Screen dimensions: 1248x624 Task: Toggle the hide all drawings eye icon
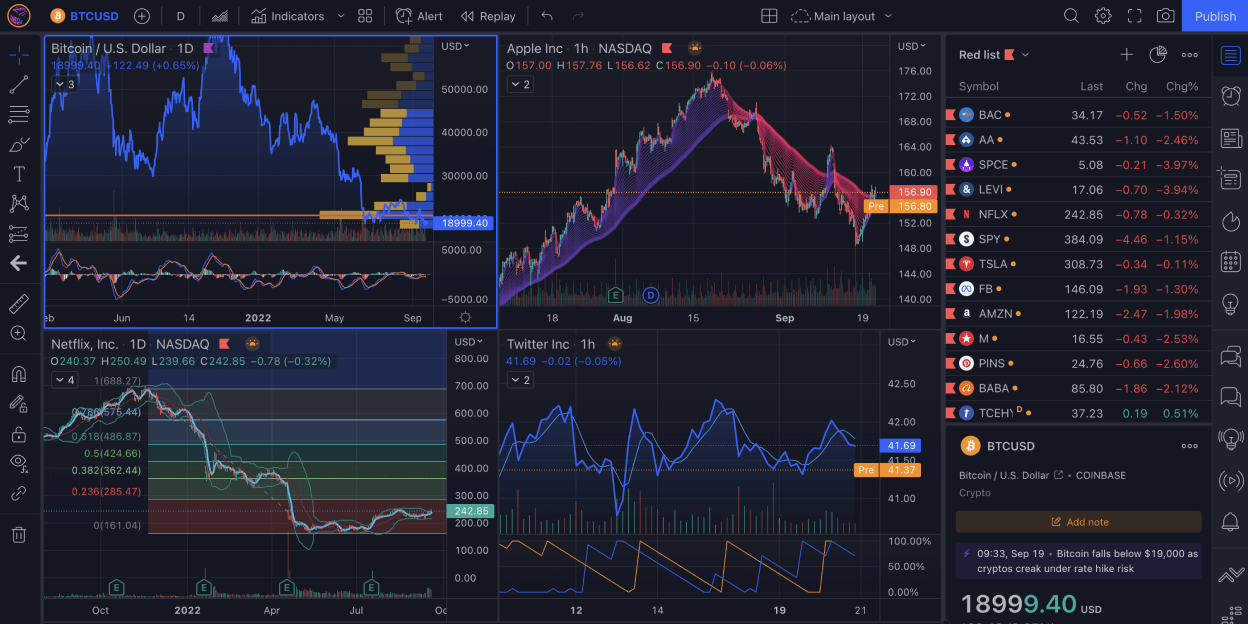coord(18,462)
